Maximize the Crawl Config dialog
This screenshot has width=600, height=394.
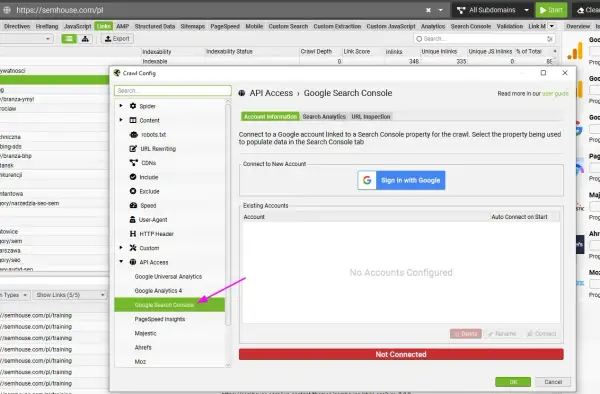tap(543, 73)
